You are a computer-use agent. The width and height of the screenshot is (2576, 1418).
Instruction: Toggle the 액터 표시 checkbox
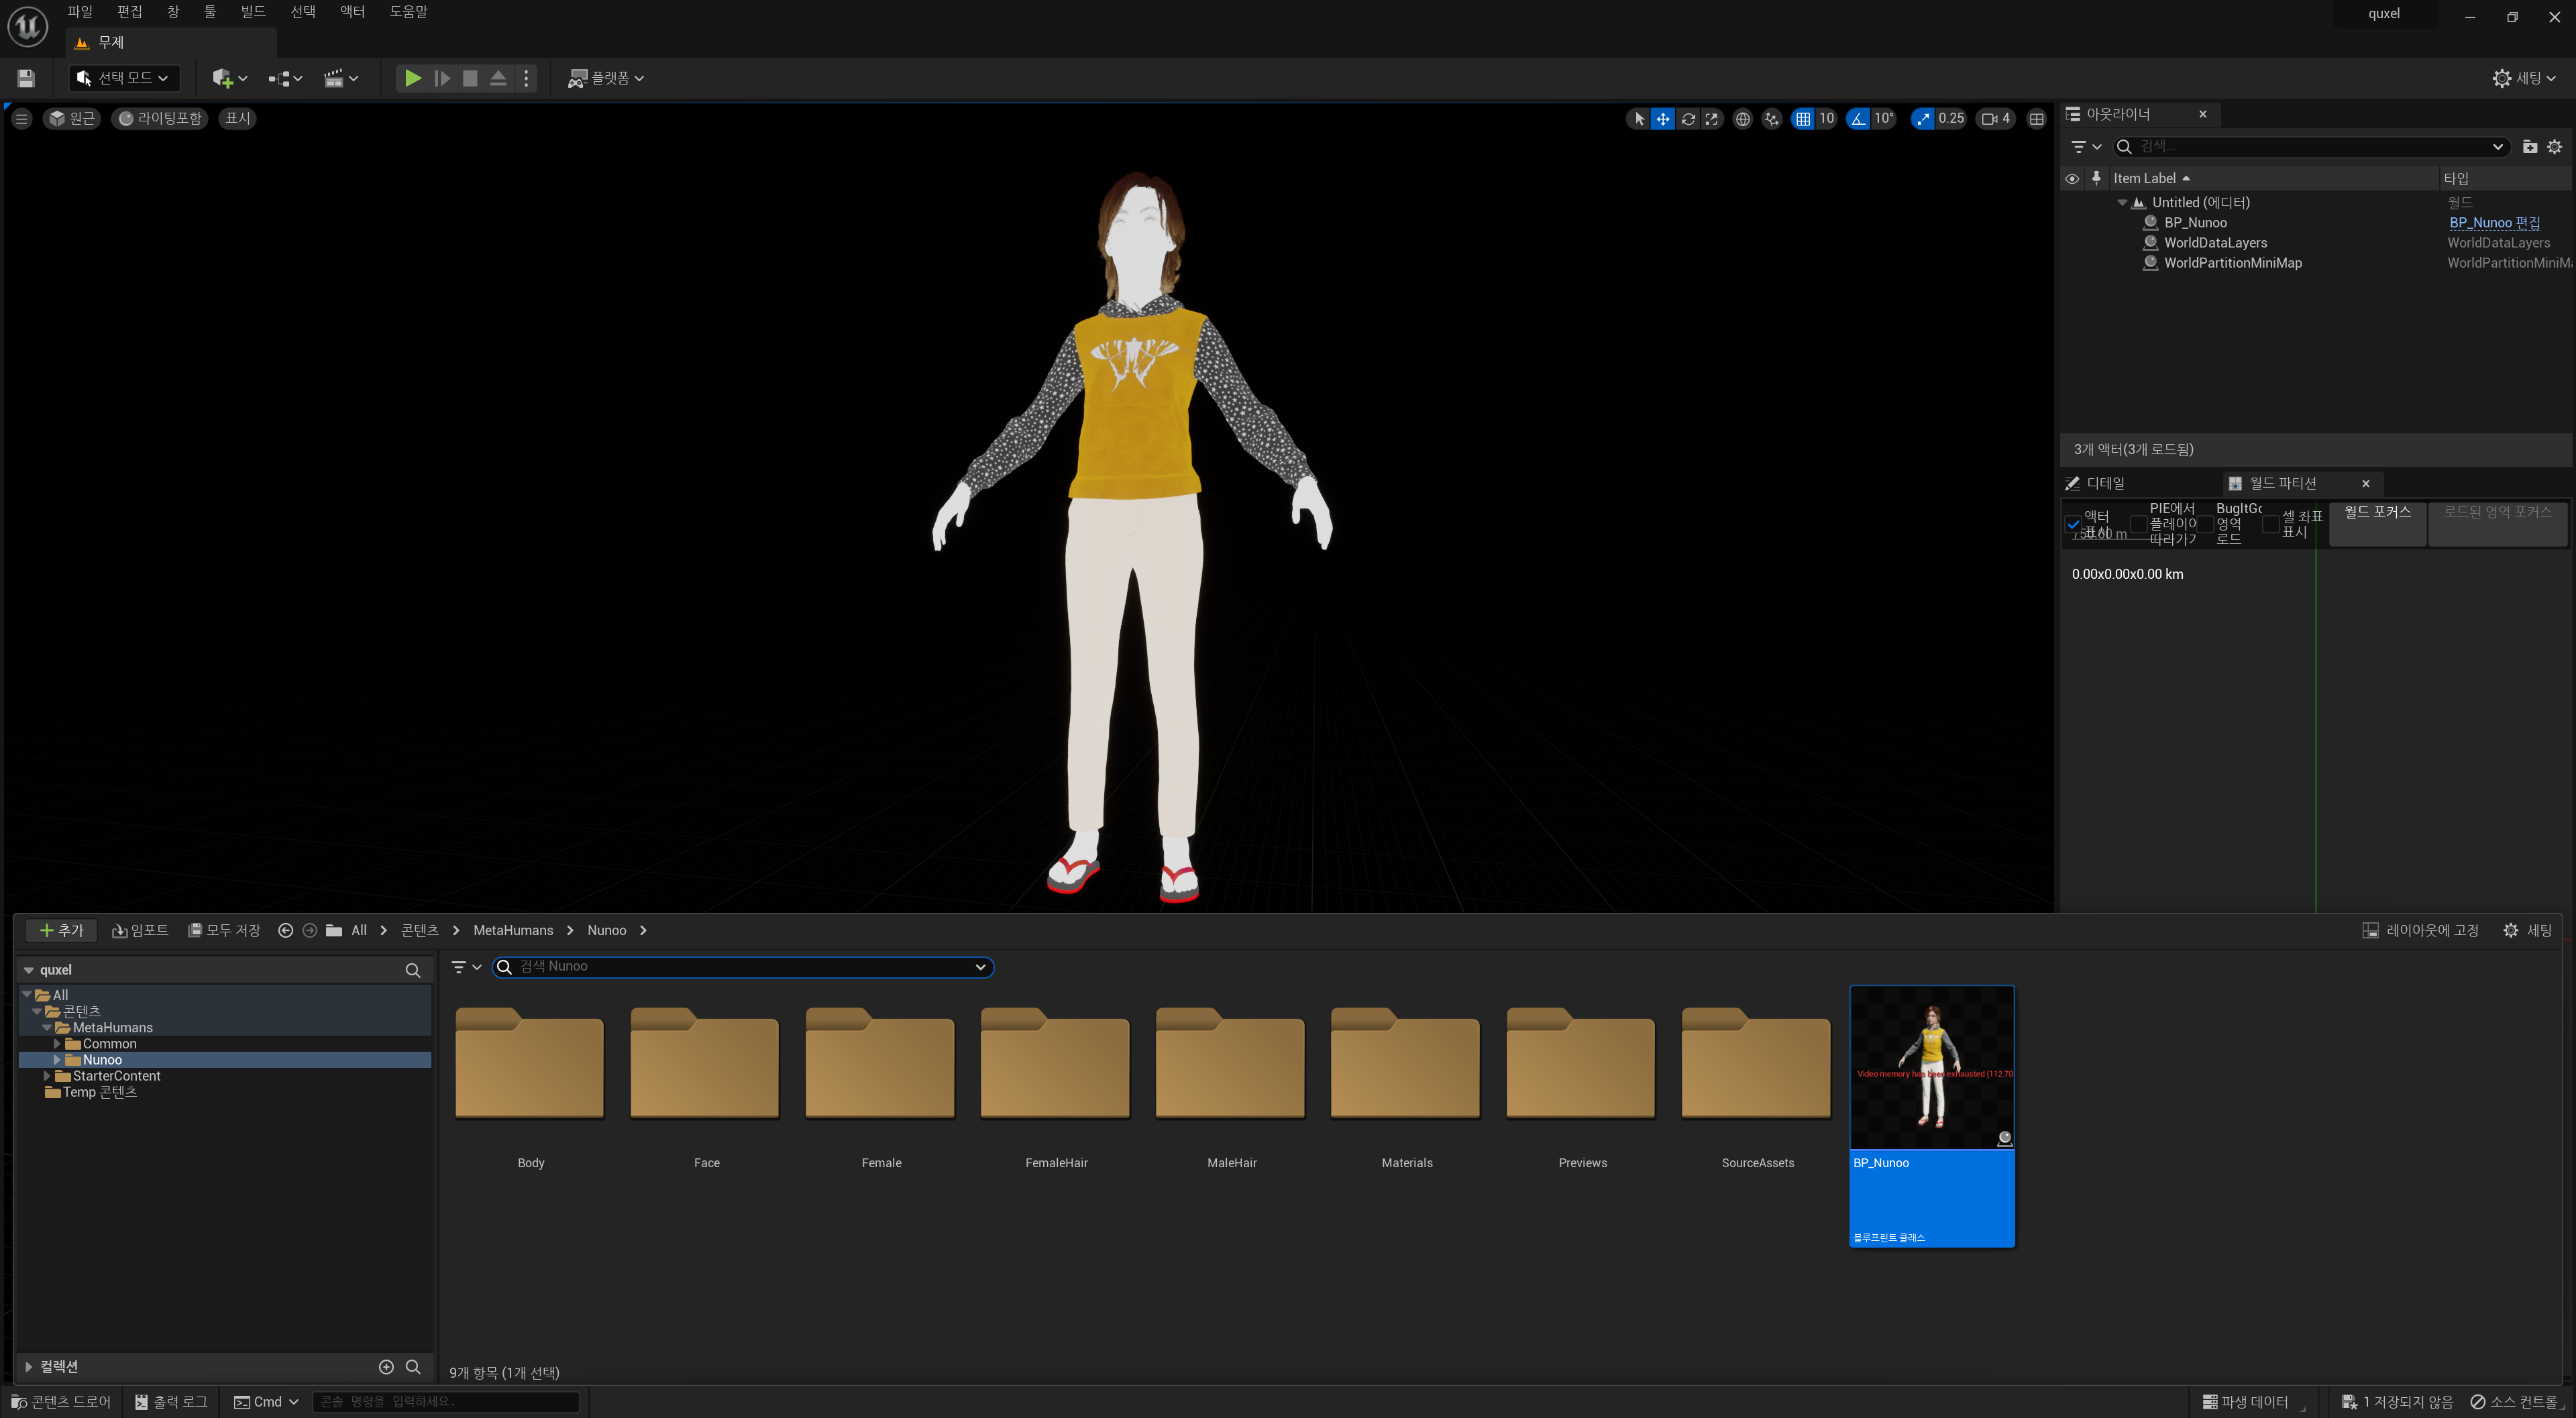tap(2073, 524)
